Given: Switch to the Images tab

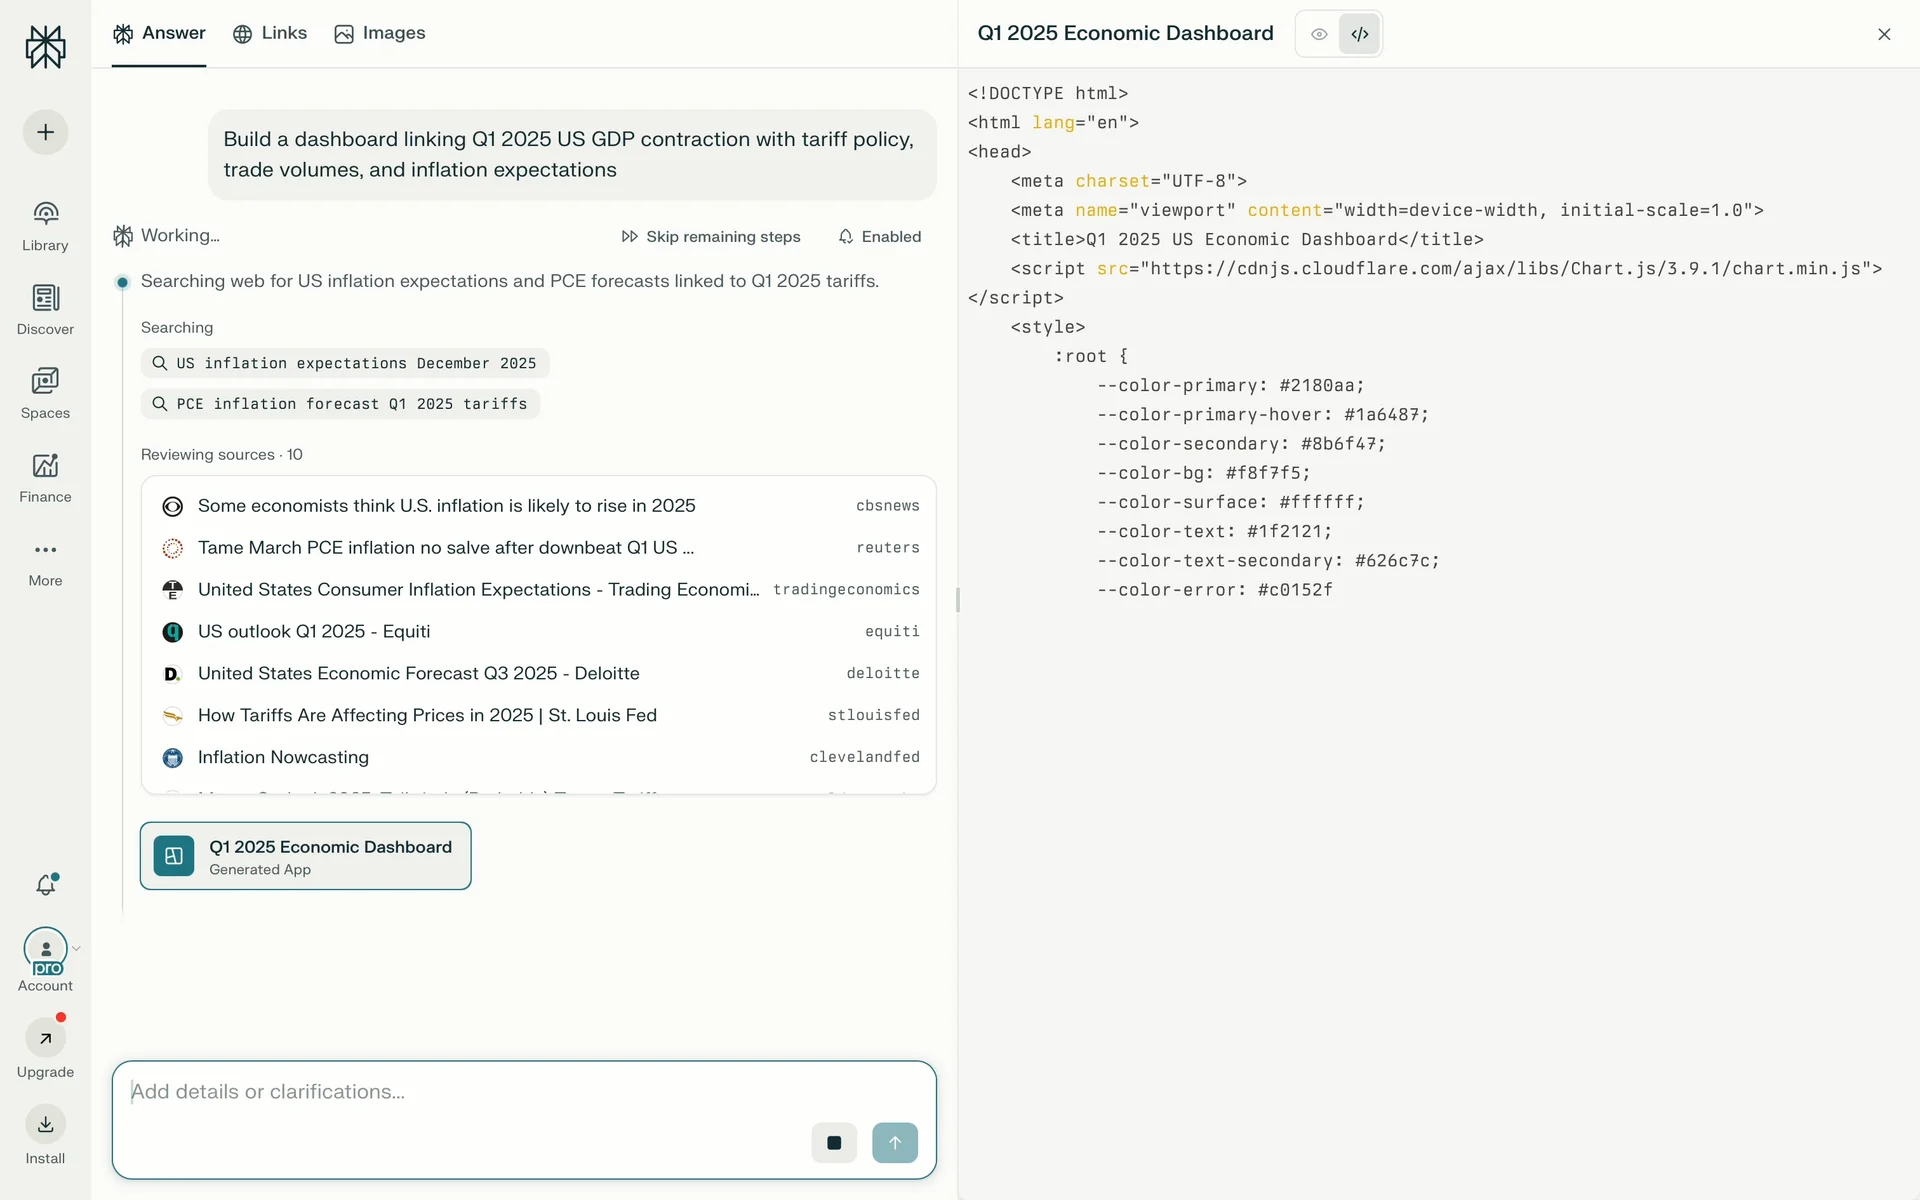Looking at the screenshot, I should click(x=380, y=33).
